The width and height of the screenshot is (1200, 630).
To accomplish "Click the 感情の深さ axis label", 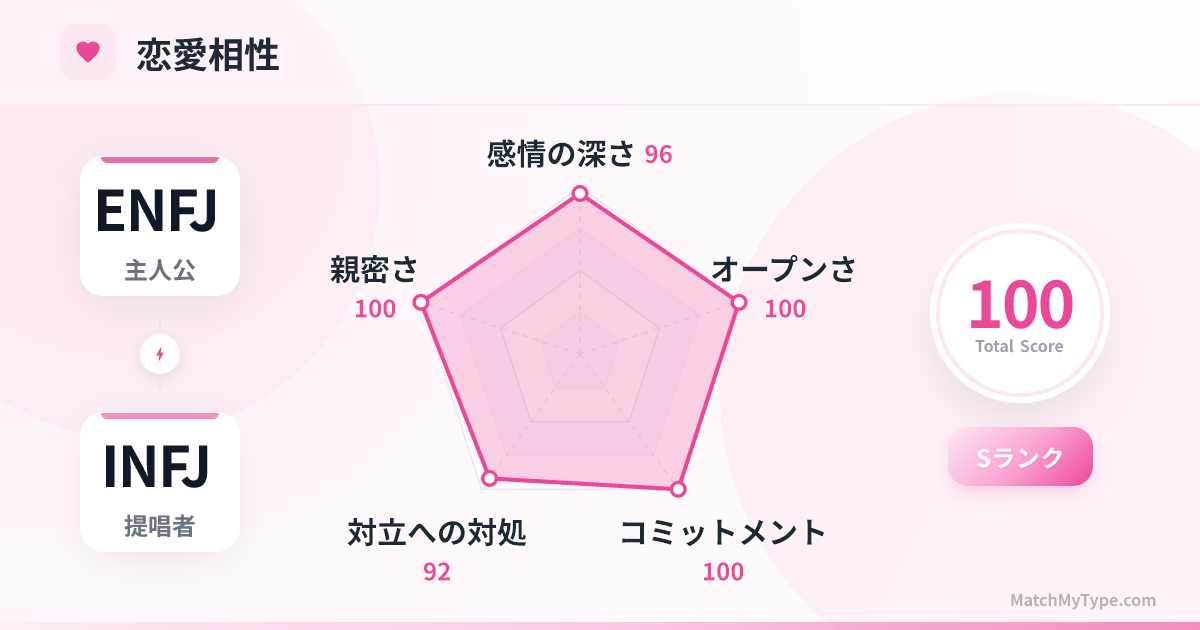I will (x=561, y=154).
